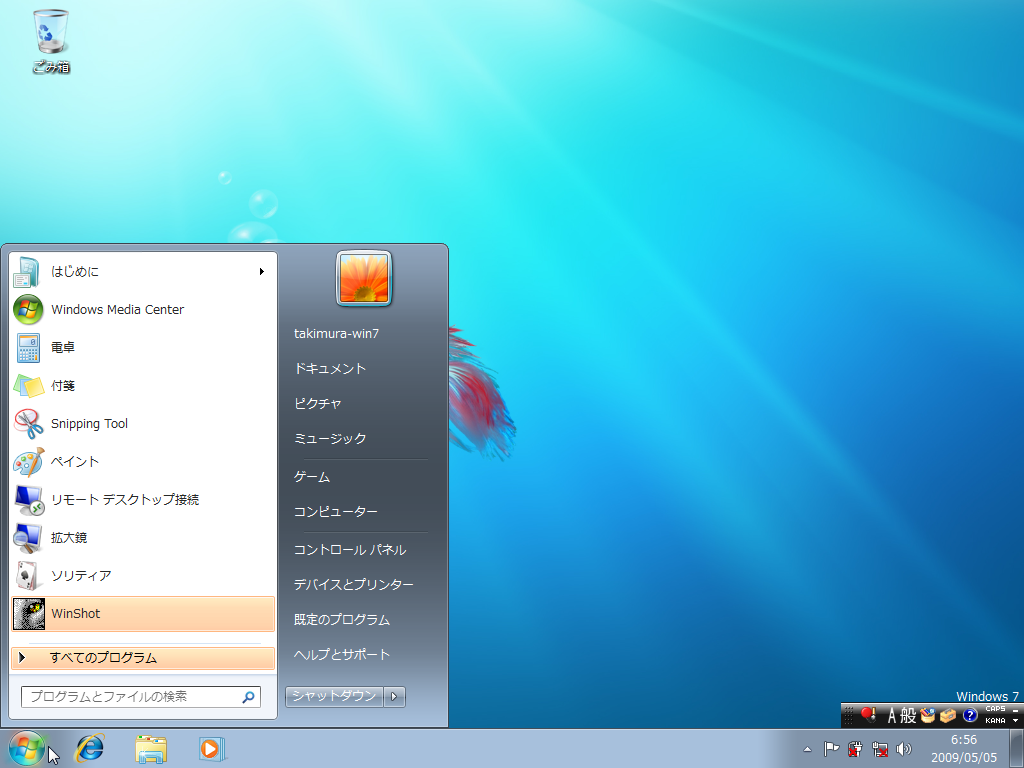
Task: Open the 電卓 calculator program
Action: (x=143, y=347)
